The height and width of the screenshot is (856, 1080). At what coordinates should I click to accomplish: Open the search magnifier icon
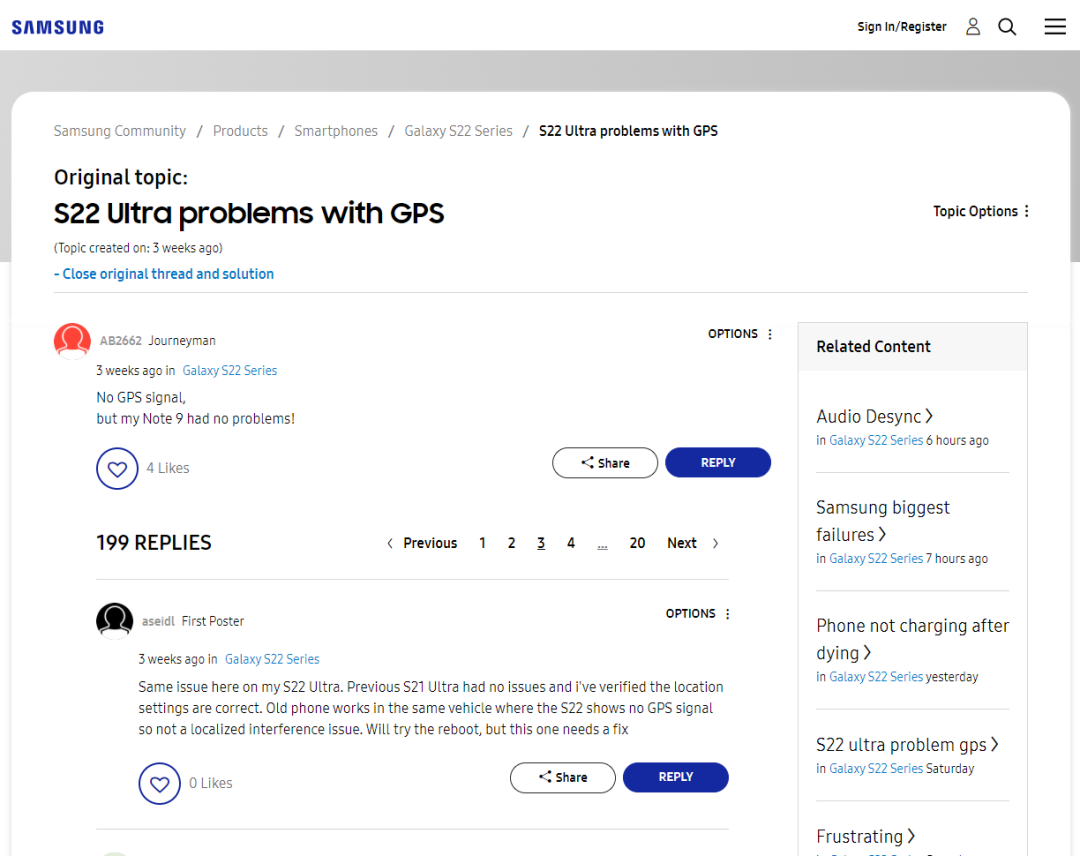(1007, 27)
